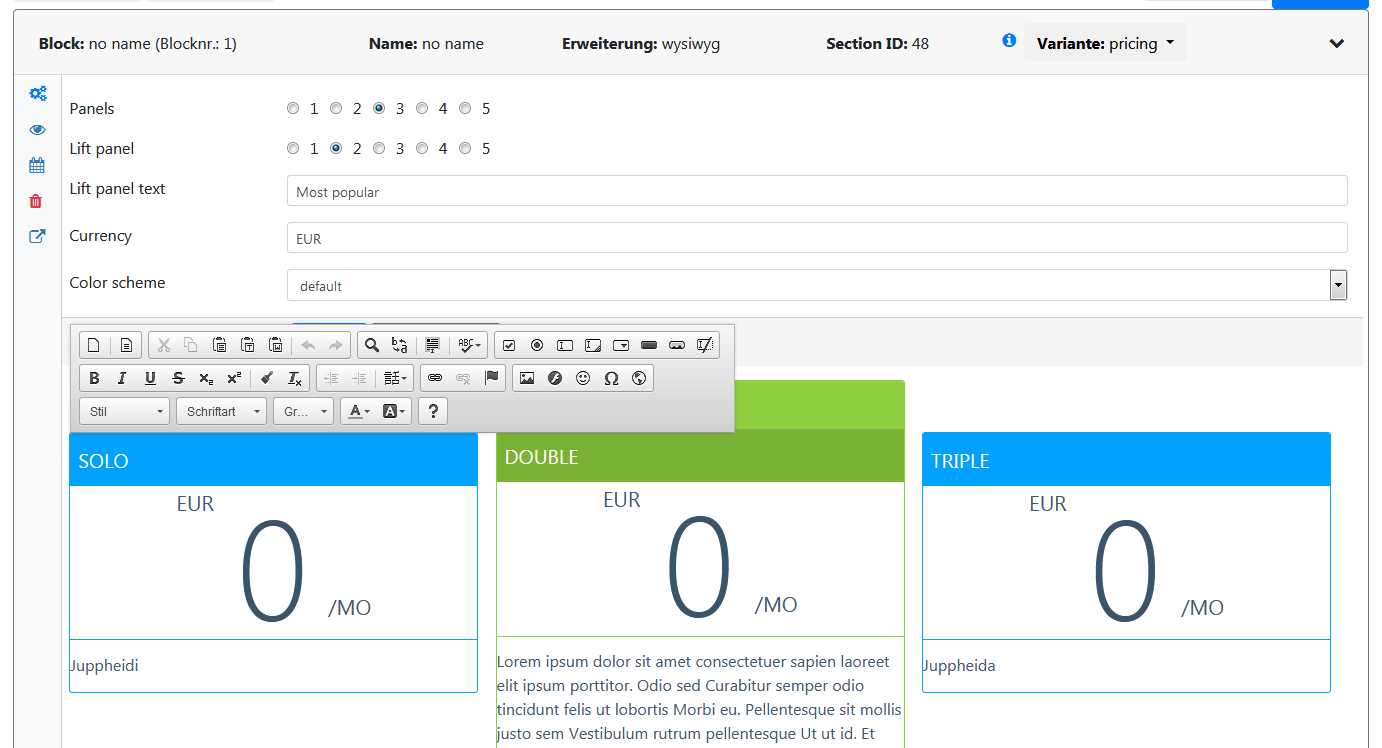This screenshot has height=748, width=1382.
Task: Open the line height dropdown in toolbar
Action: (396, 378)
